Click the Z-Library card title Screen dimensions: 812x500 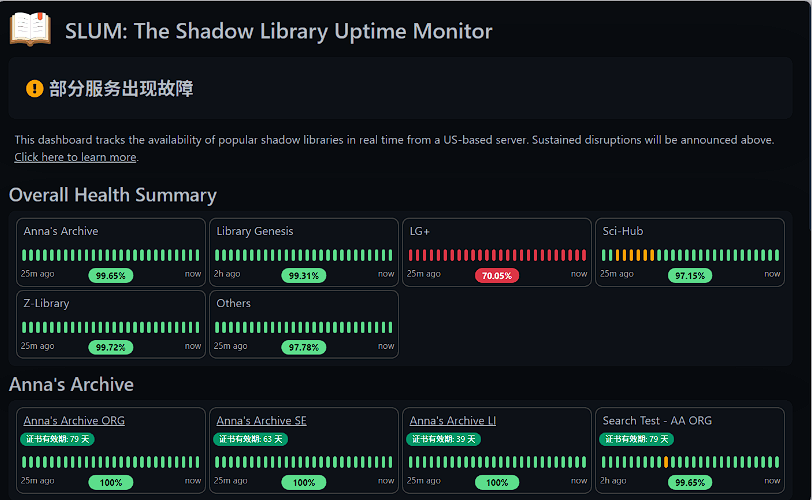46,303
